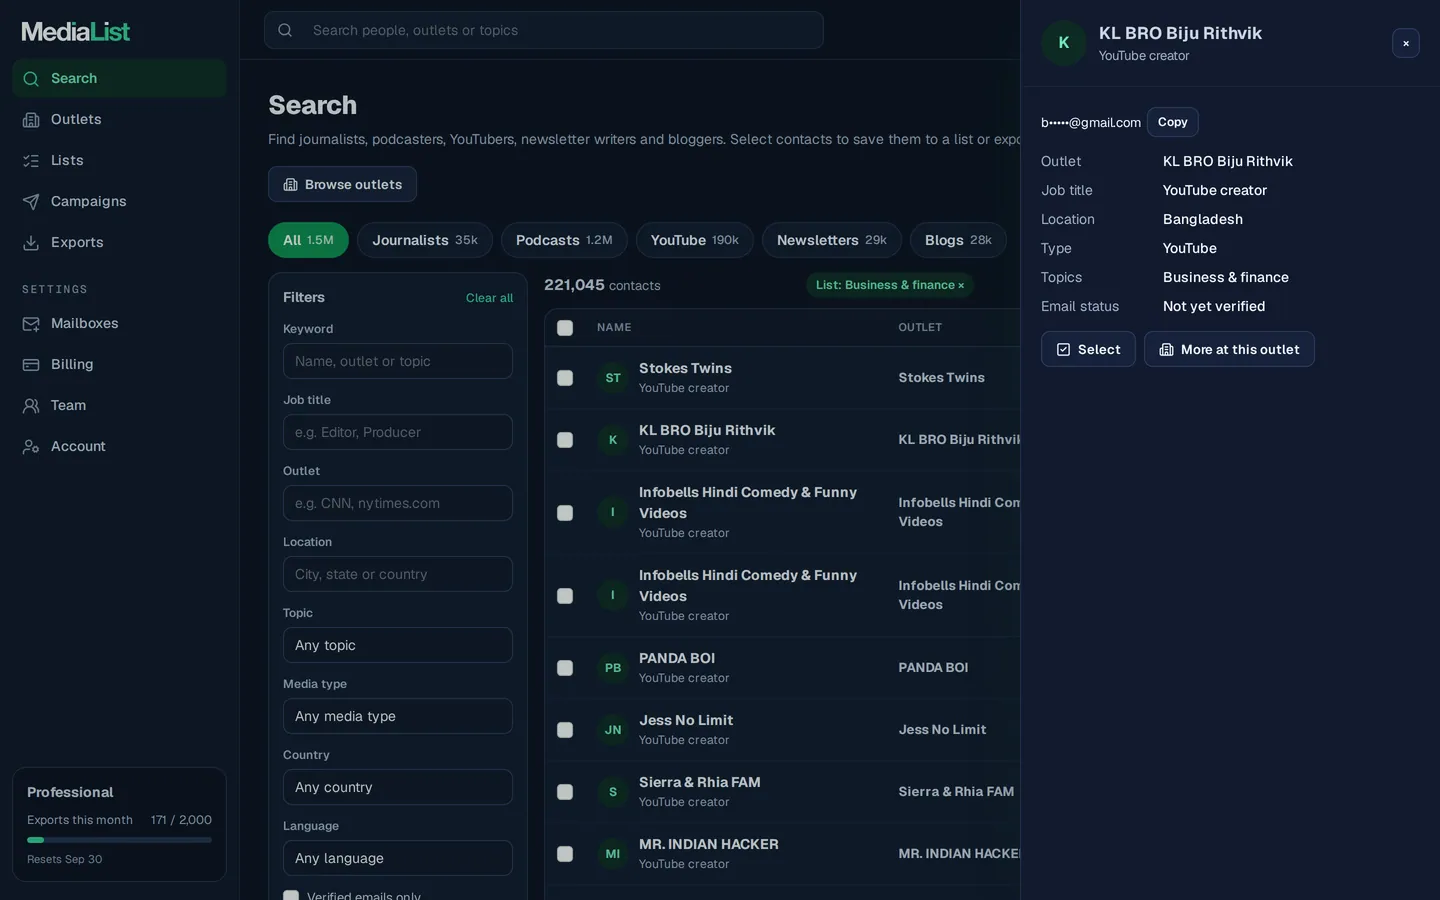Image resolution: width=1440 pixels, height=900 pixels.
Task: Check the Jess No Limit row checkbox
Action: click(x=565, y=730)
